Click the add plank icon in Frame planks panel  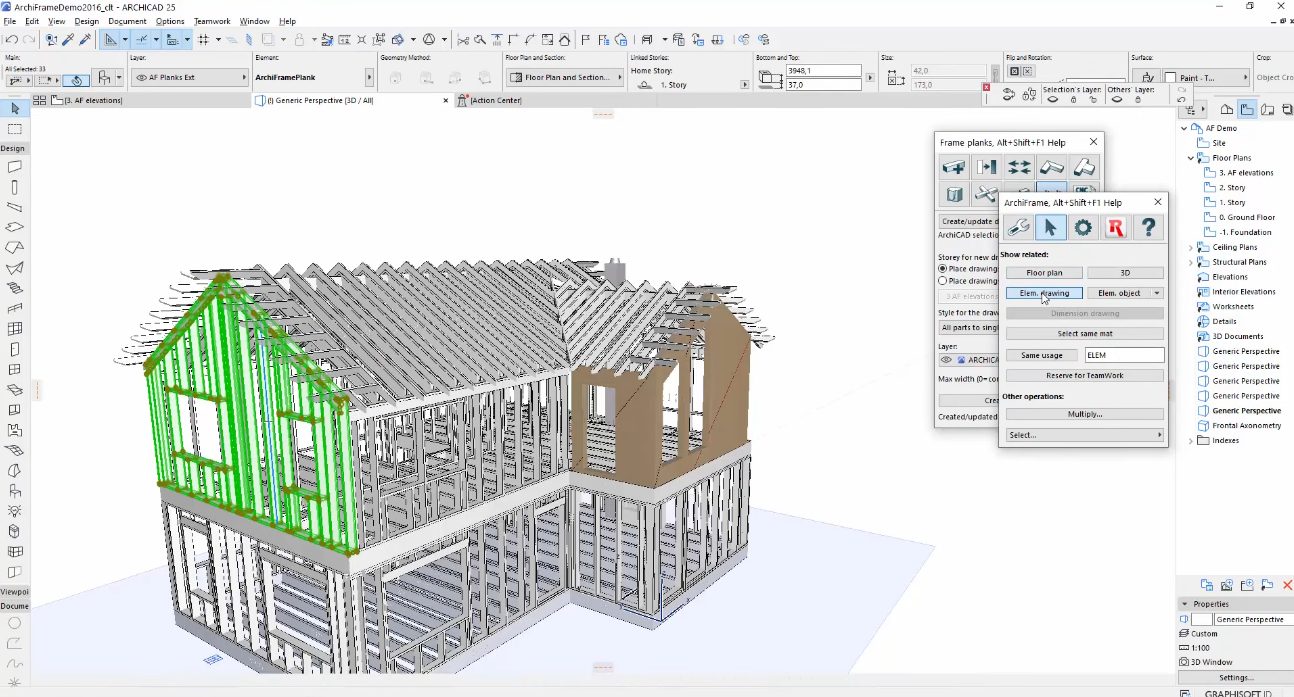[953, 167]
